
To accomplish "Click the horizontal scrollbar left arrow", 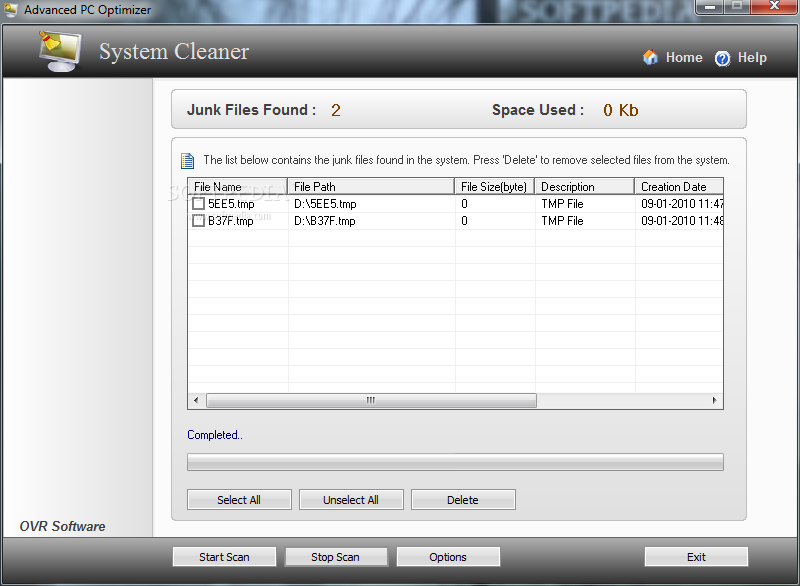I will (x=196, y=400).
